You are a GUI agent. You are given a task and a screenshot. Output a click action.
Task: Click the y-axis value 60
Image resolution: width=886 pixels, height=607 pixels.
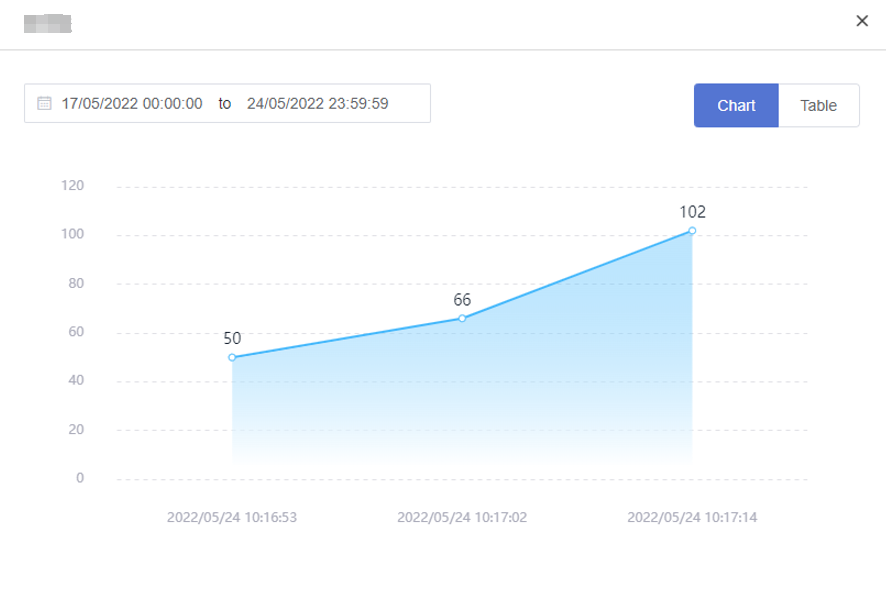76,332
